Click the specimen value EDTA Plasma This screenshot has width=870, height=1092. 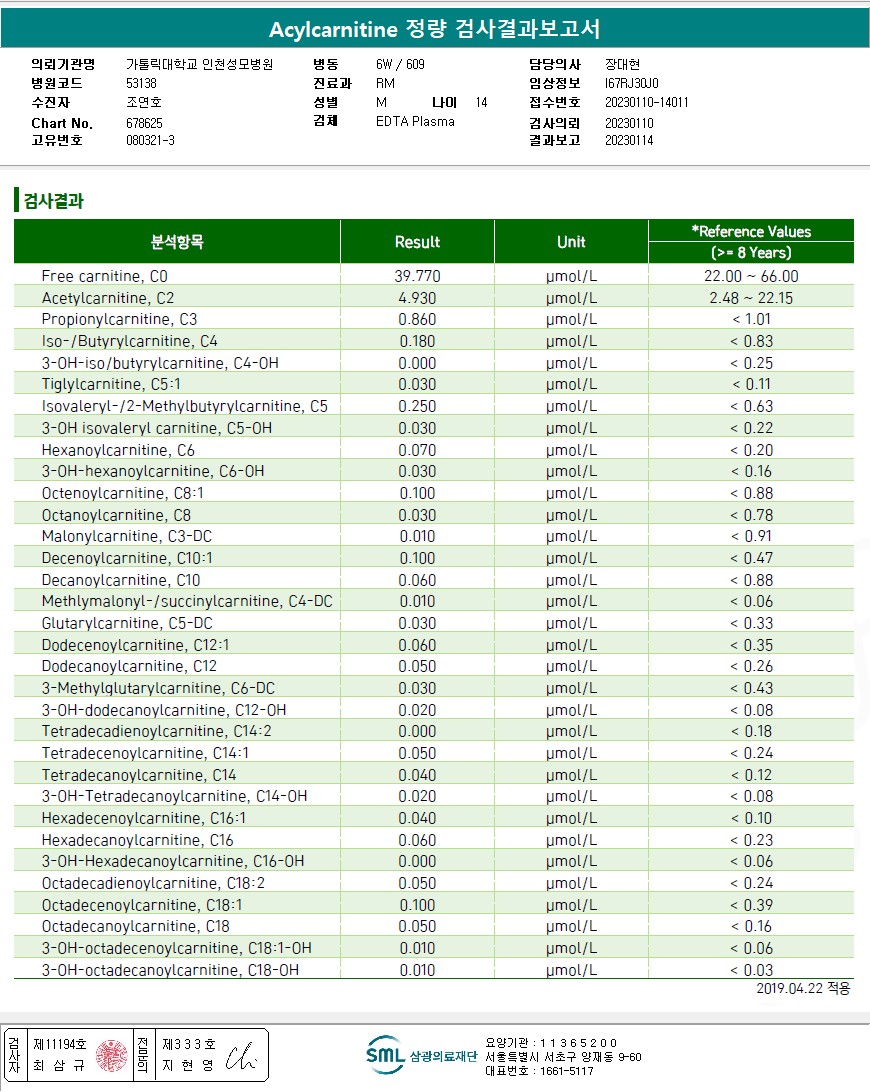[415, 121]
